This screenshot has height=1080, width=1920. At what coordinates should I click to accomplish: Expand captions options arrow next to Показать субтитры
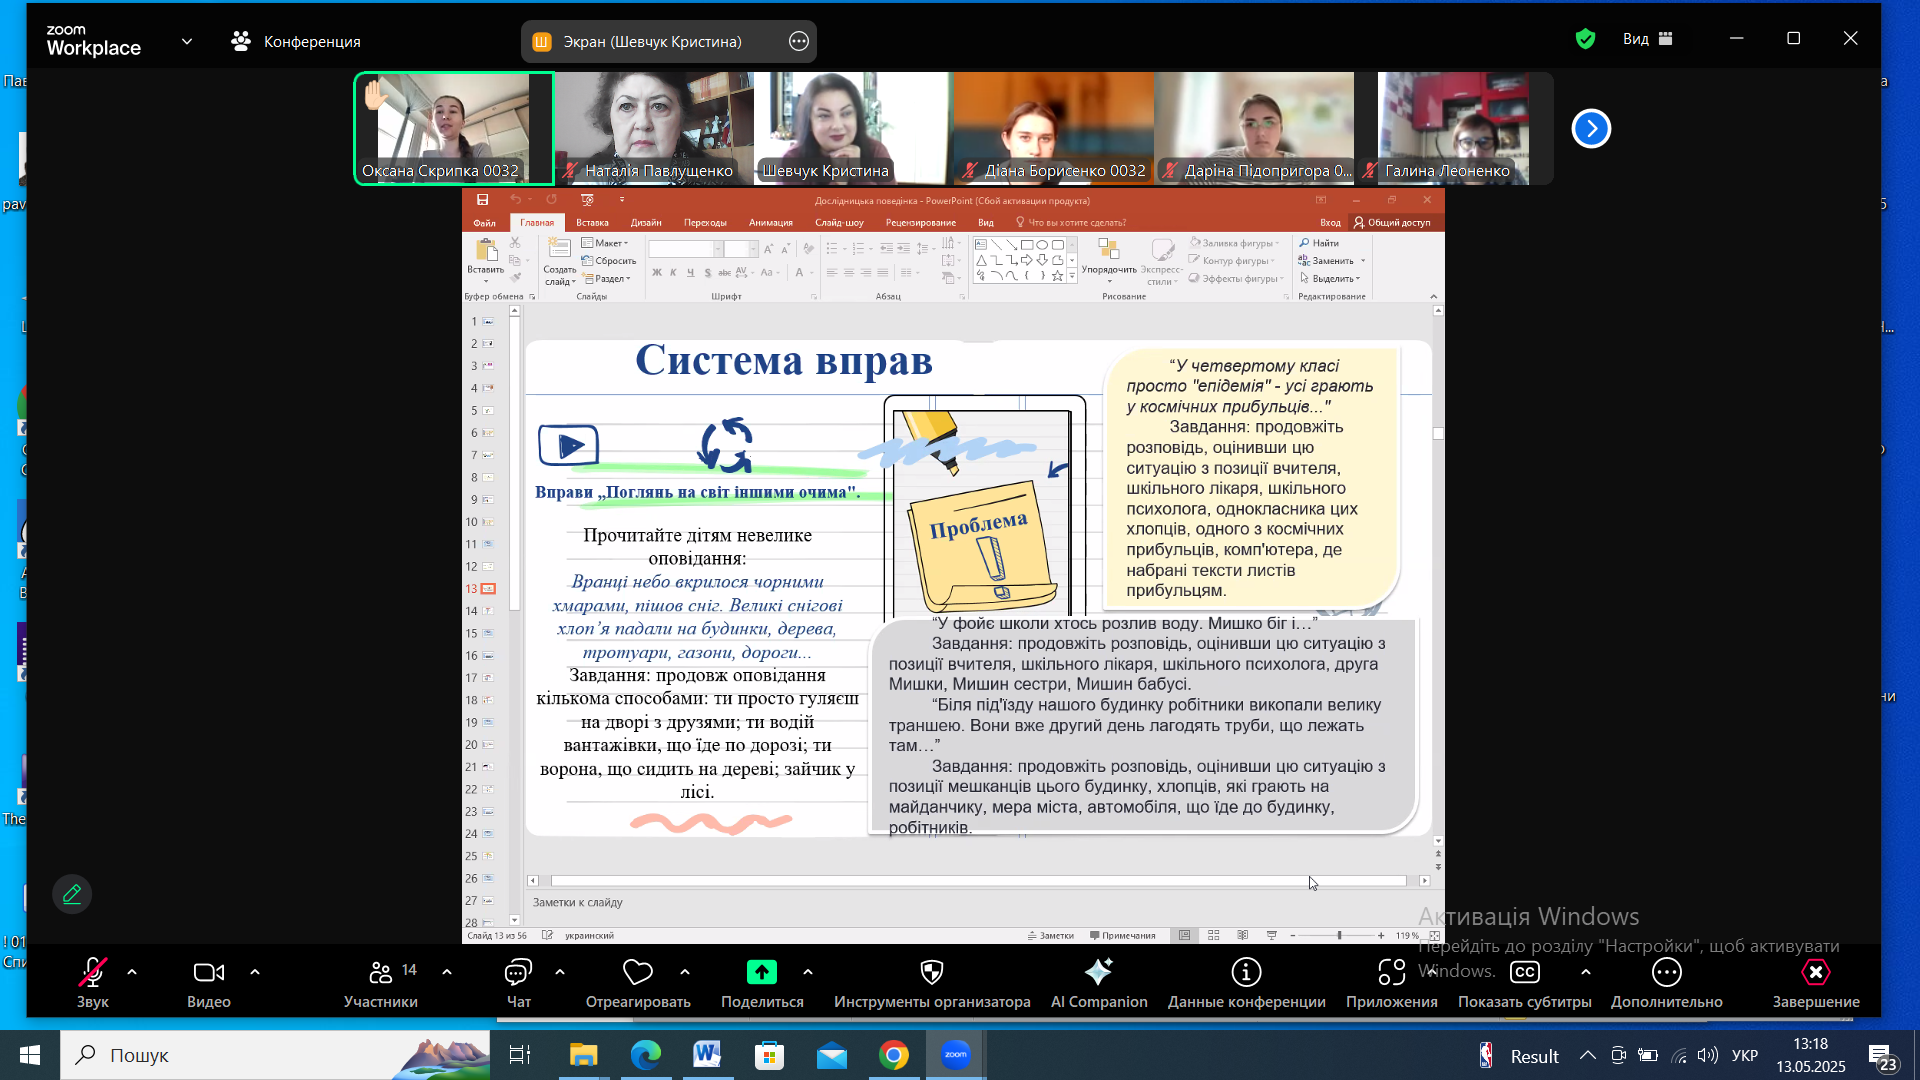(1586, 971)
